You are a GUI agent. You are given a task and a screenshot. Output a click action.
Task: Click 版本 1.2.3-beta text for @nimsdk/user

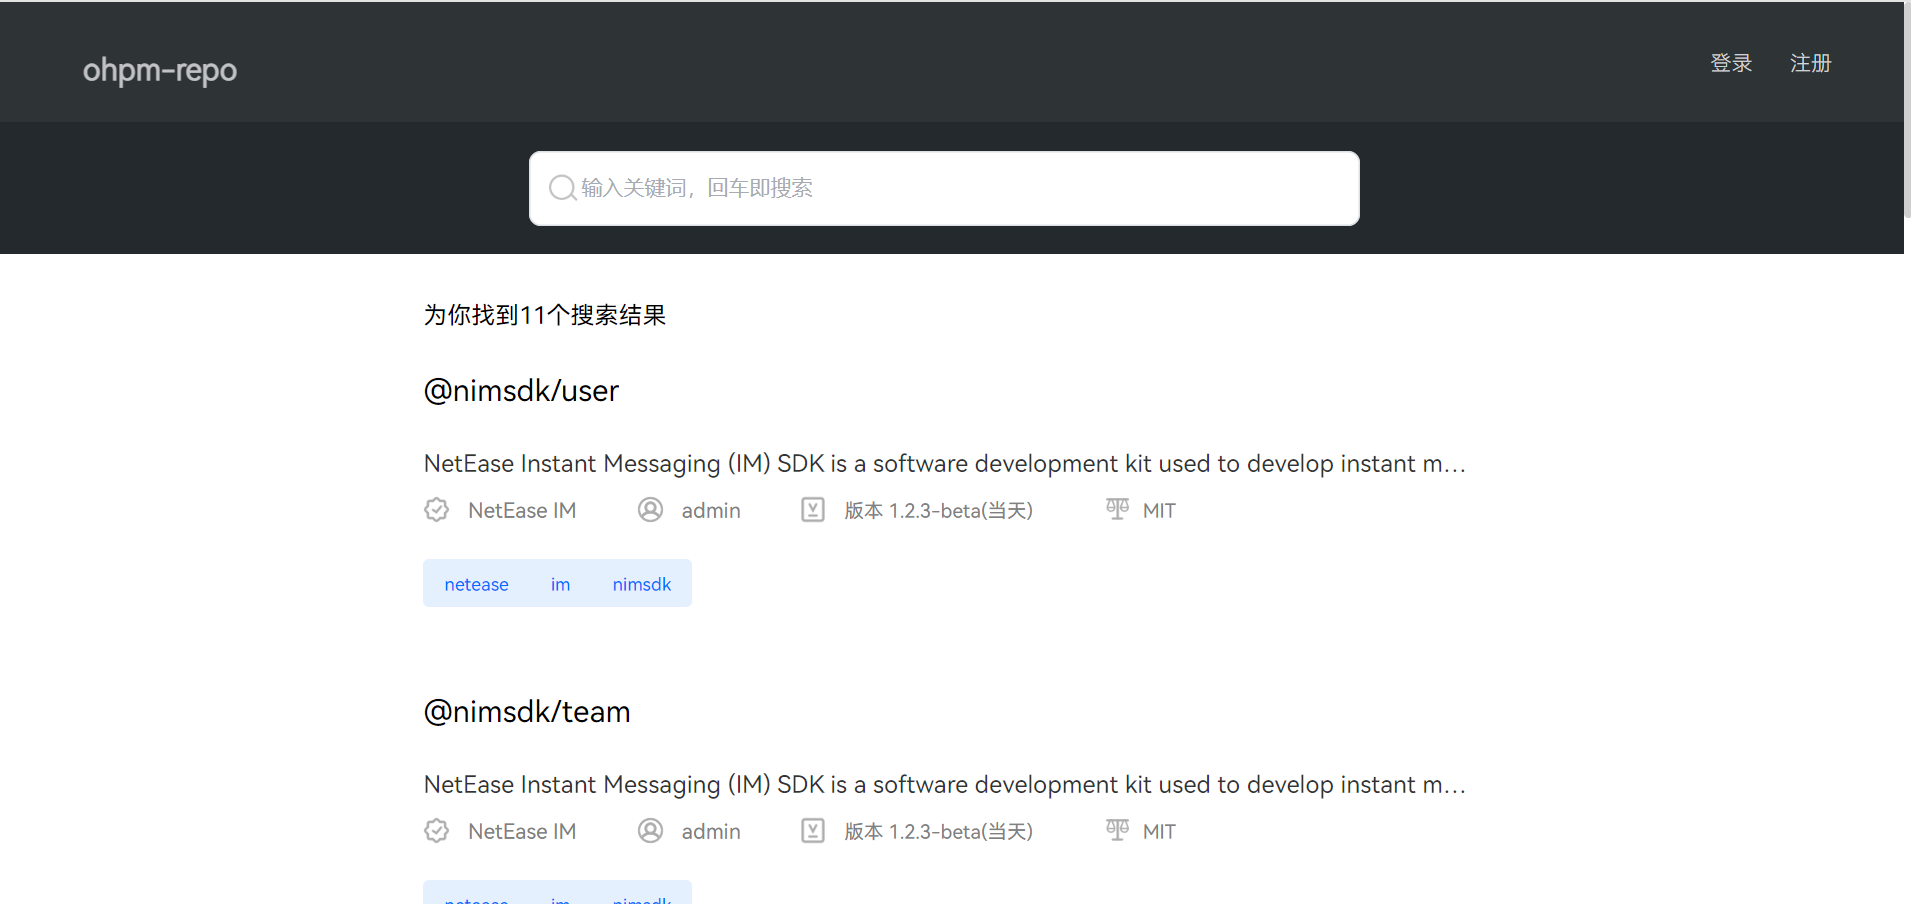pos(938,511)
